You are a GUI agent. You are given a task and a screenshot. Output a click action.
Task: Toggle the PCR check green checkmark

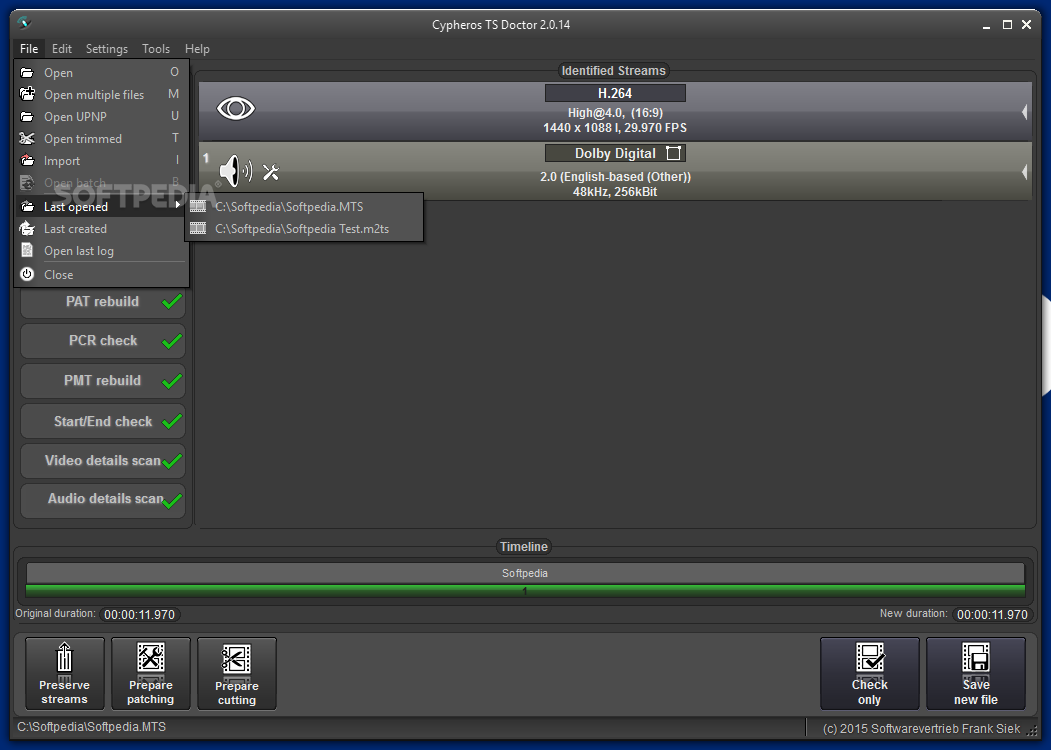point(172,341)
